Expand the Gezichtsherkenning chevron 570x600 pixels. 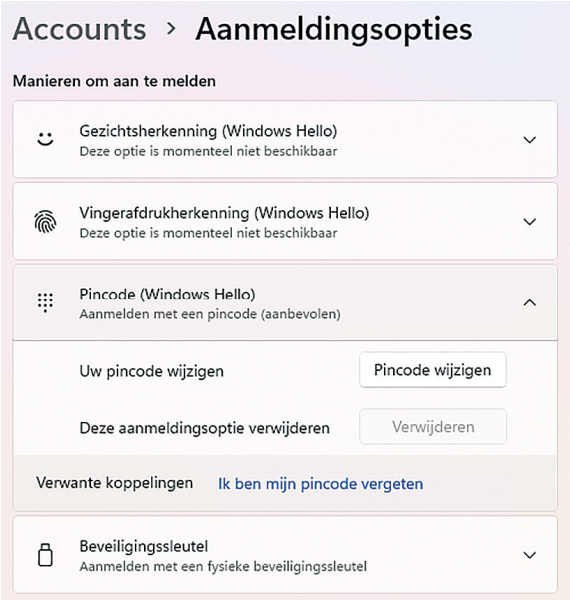529,140
